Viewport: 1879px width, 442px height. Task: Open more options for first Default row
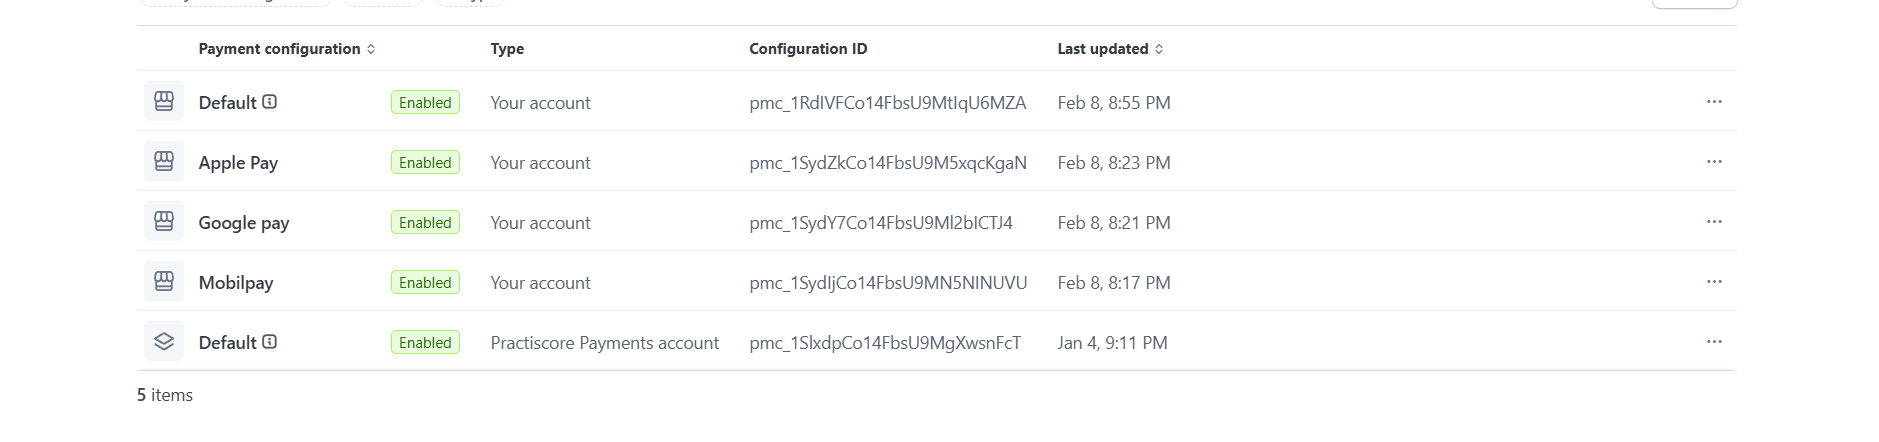point(1714,102)
